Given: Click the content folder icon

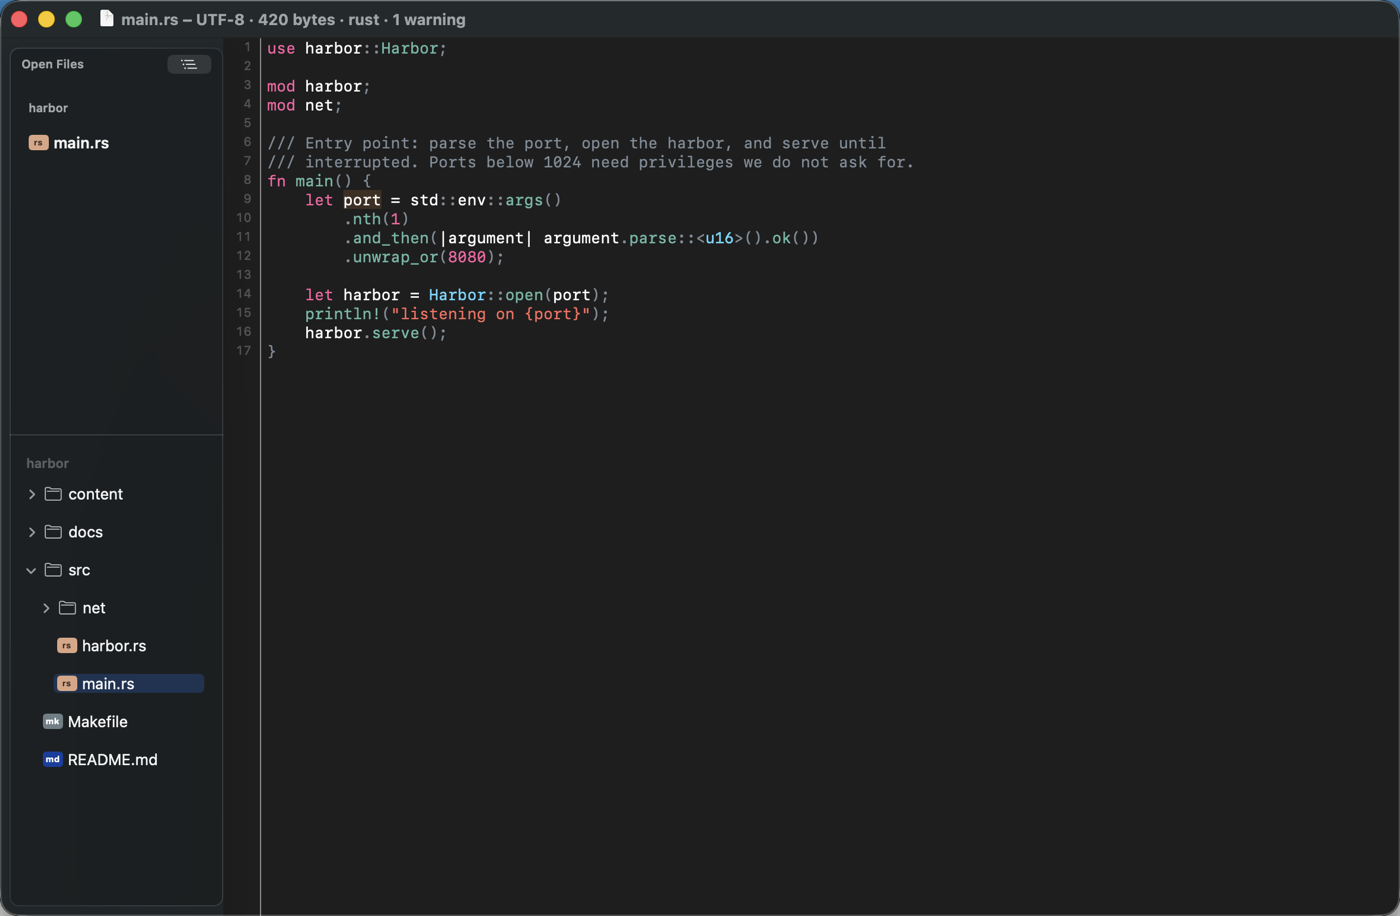Looking at the screenshot, I should (x=53, y=494).
